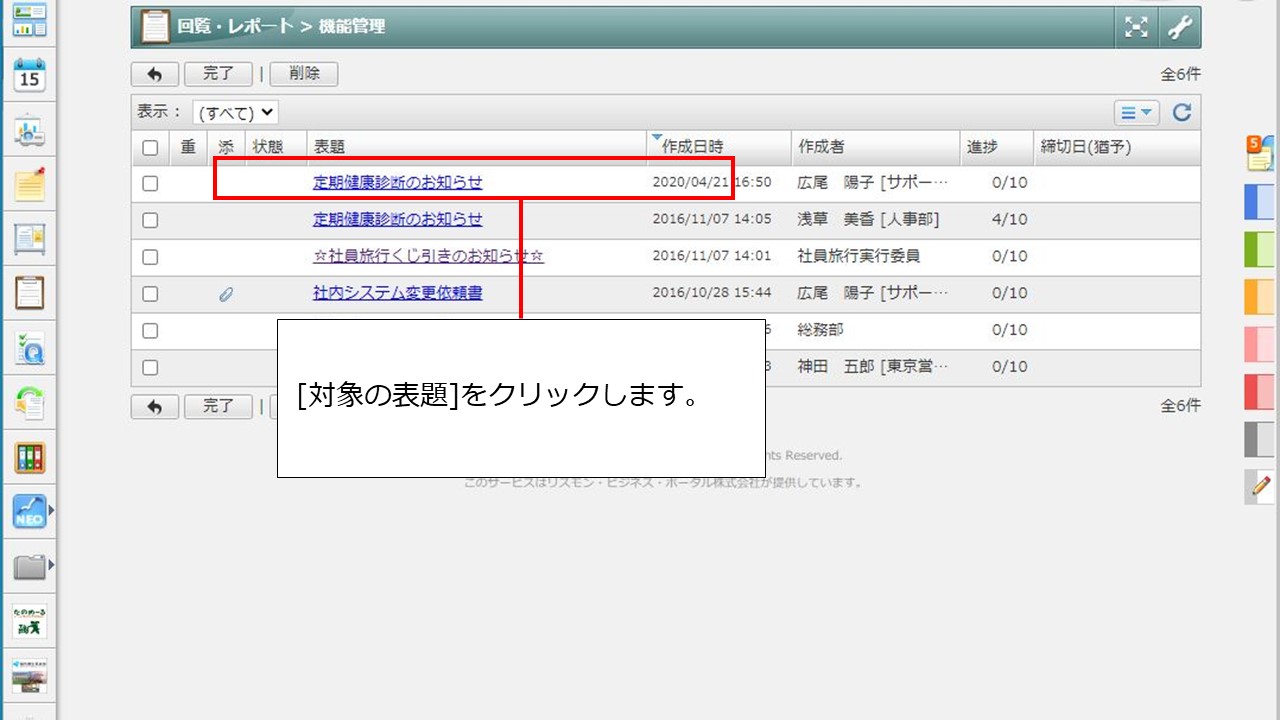1280x720 pixels.
Task: Check the box for 社内システム変更依頼書 row
Action: tap(150, 294)
